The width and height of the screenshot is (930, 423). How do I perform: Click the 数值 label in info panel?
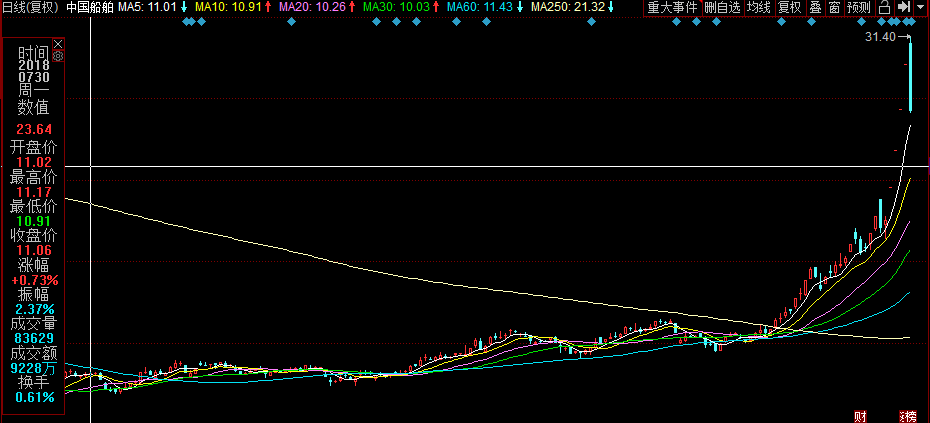point(34,107)
